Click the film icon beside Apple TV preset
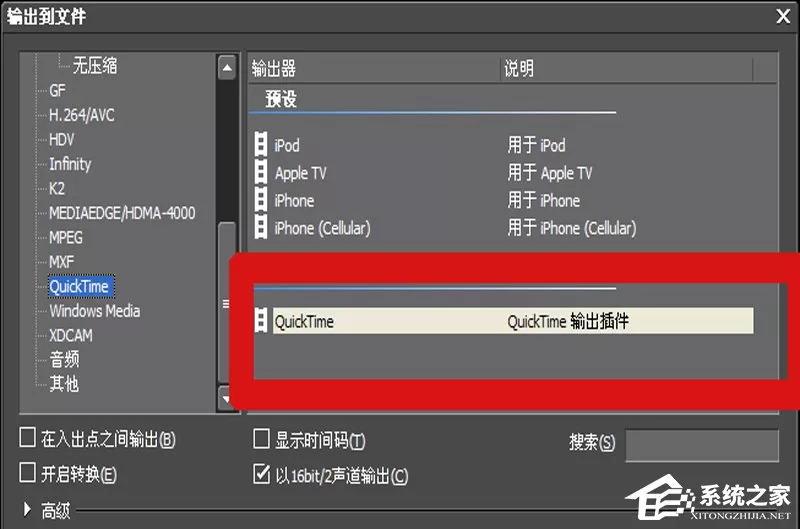The image size is (800, 529). coord(261,172)
